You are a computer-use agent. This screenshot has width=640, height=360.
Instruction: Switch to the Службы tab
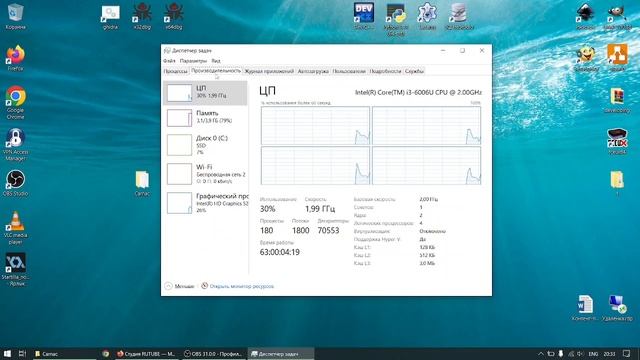point(414,71)
